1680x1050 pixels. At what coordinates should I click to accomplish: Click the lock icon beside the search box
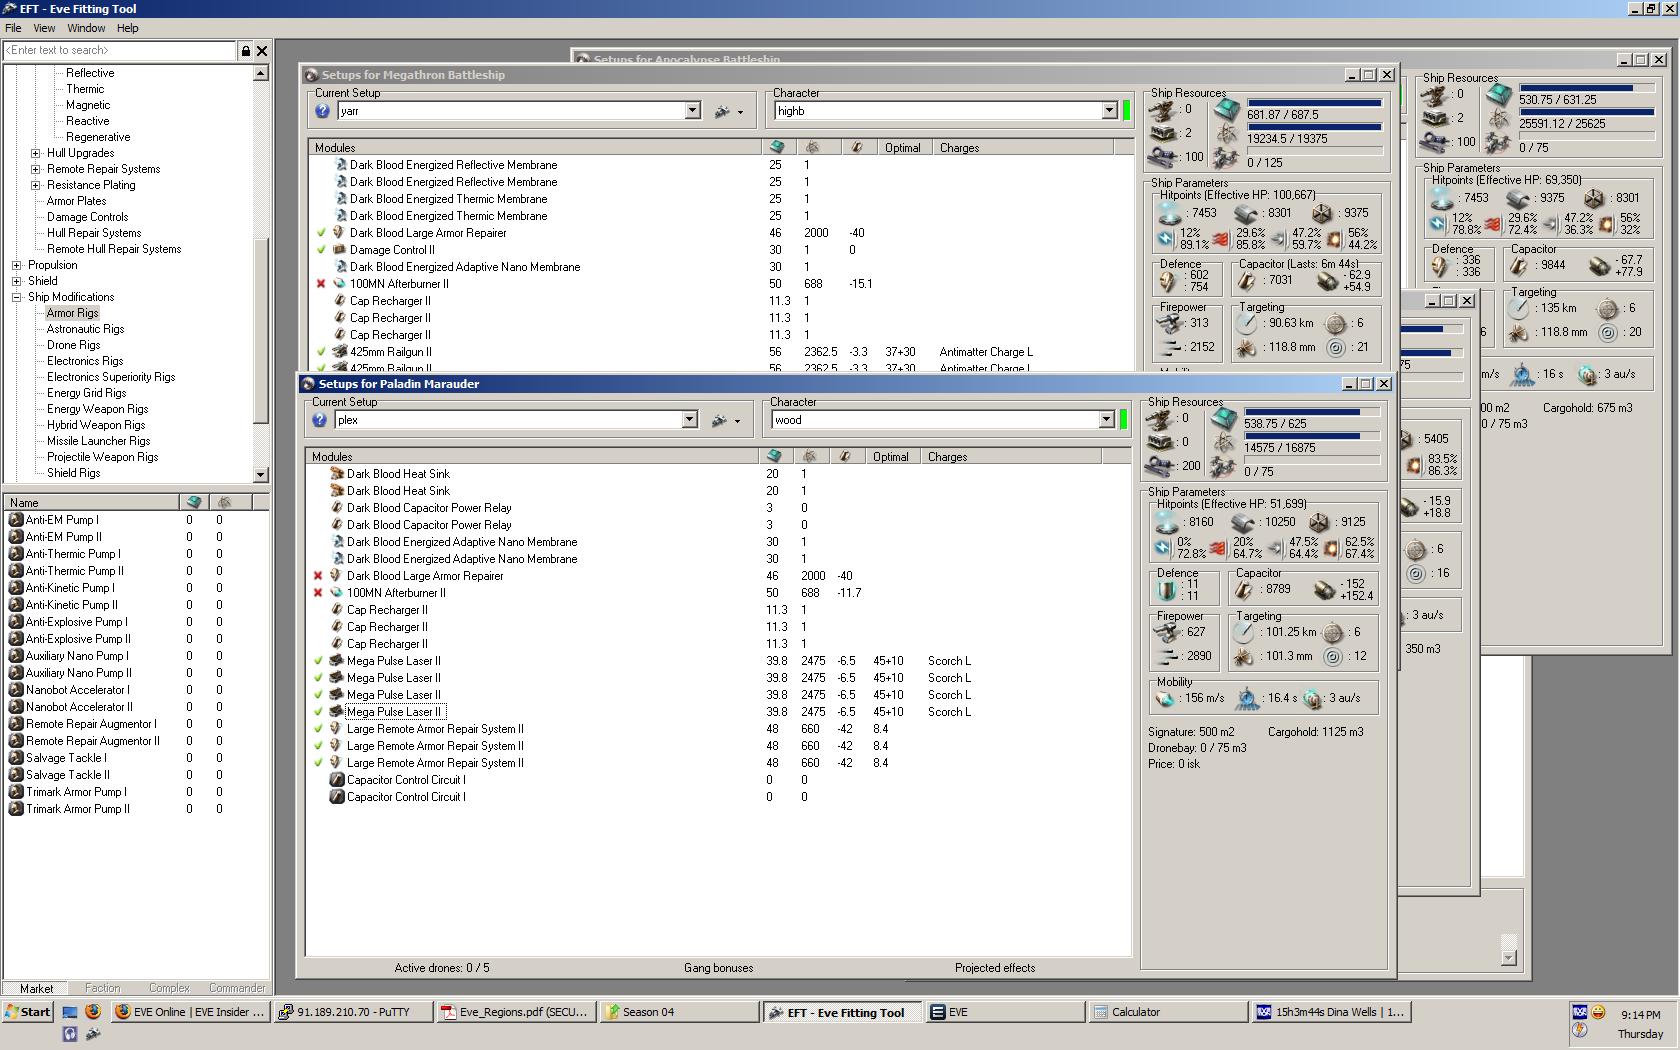pos(246,50)
